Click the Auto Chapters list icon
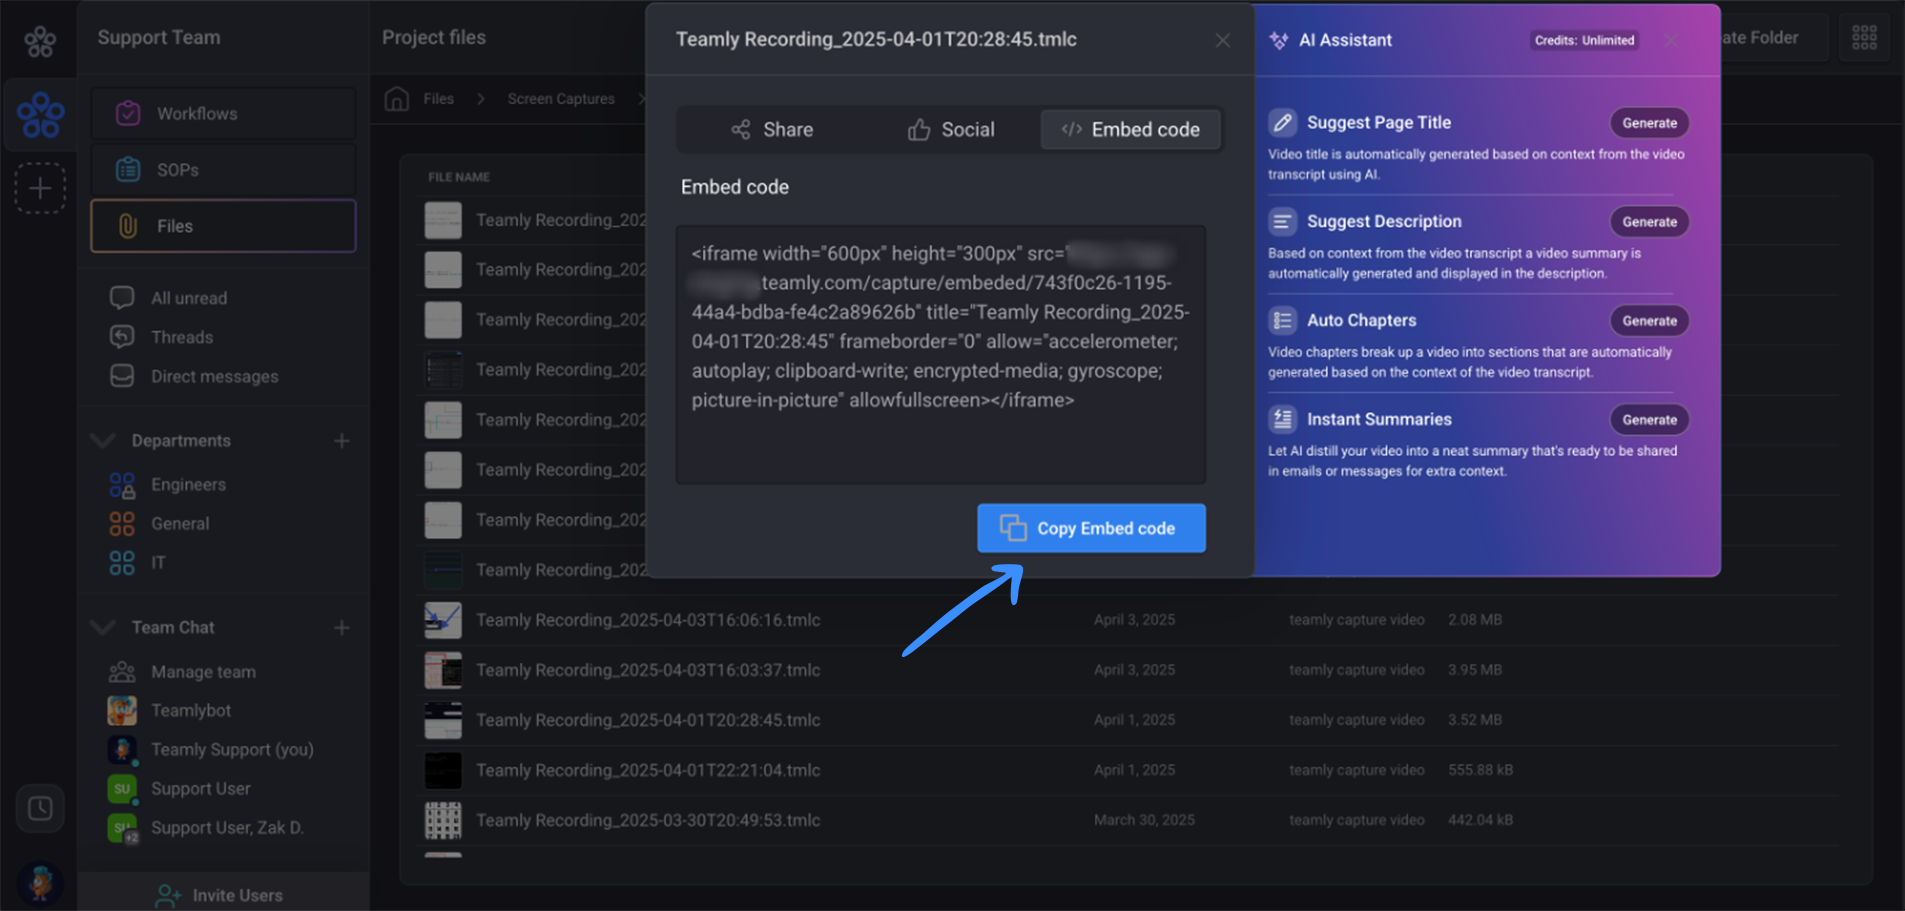 pos(1282,320)
